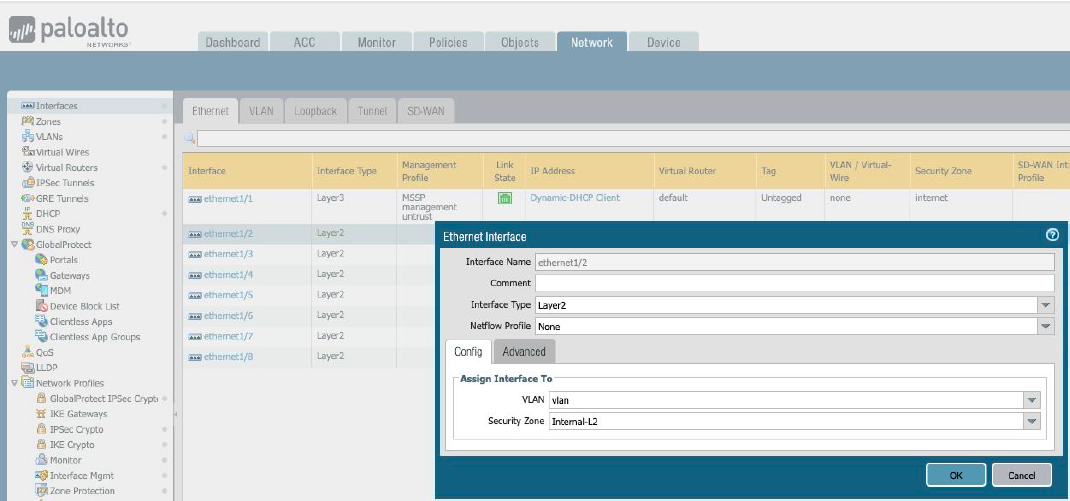
Task: Click the QoS icon in left panel
Action: tap(28, 352)
